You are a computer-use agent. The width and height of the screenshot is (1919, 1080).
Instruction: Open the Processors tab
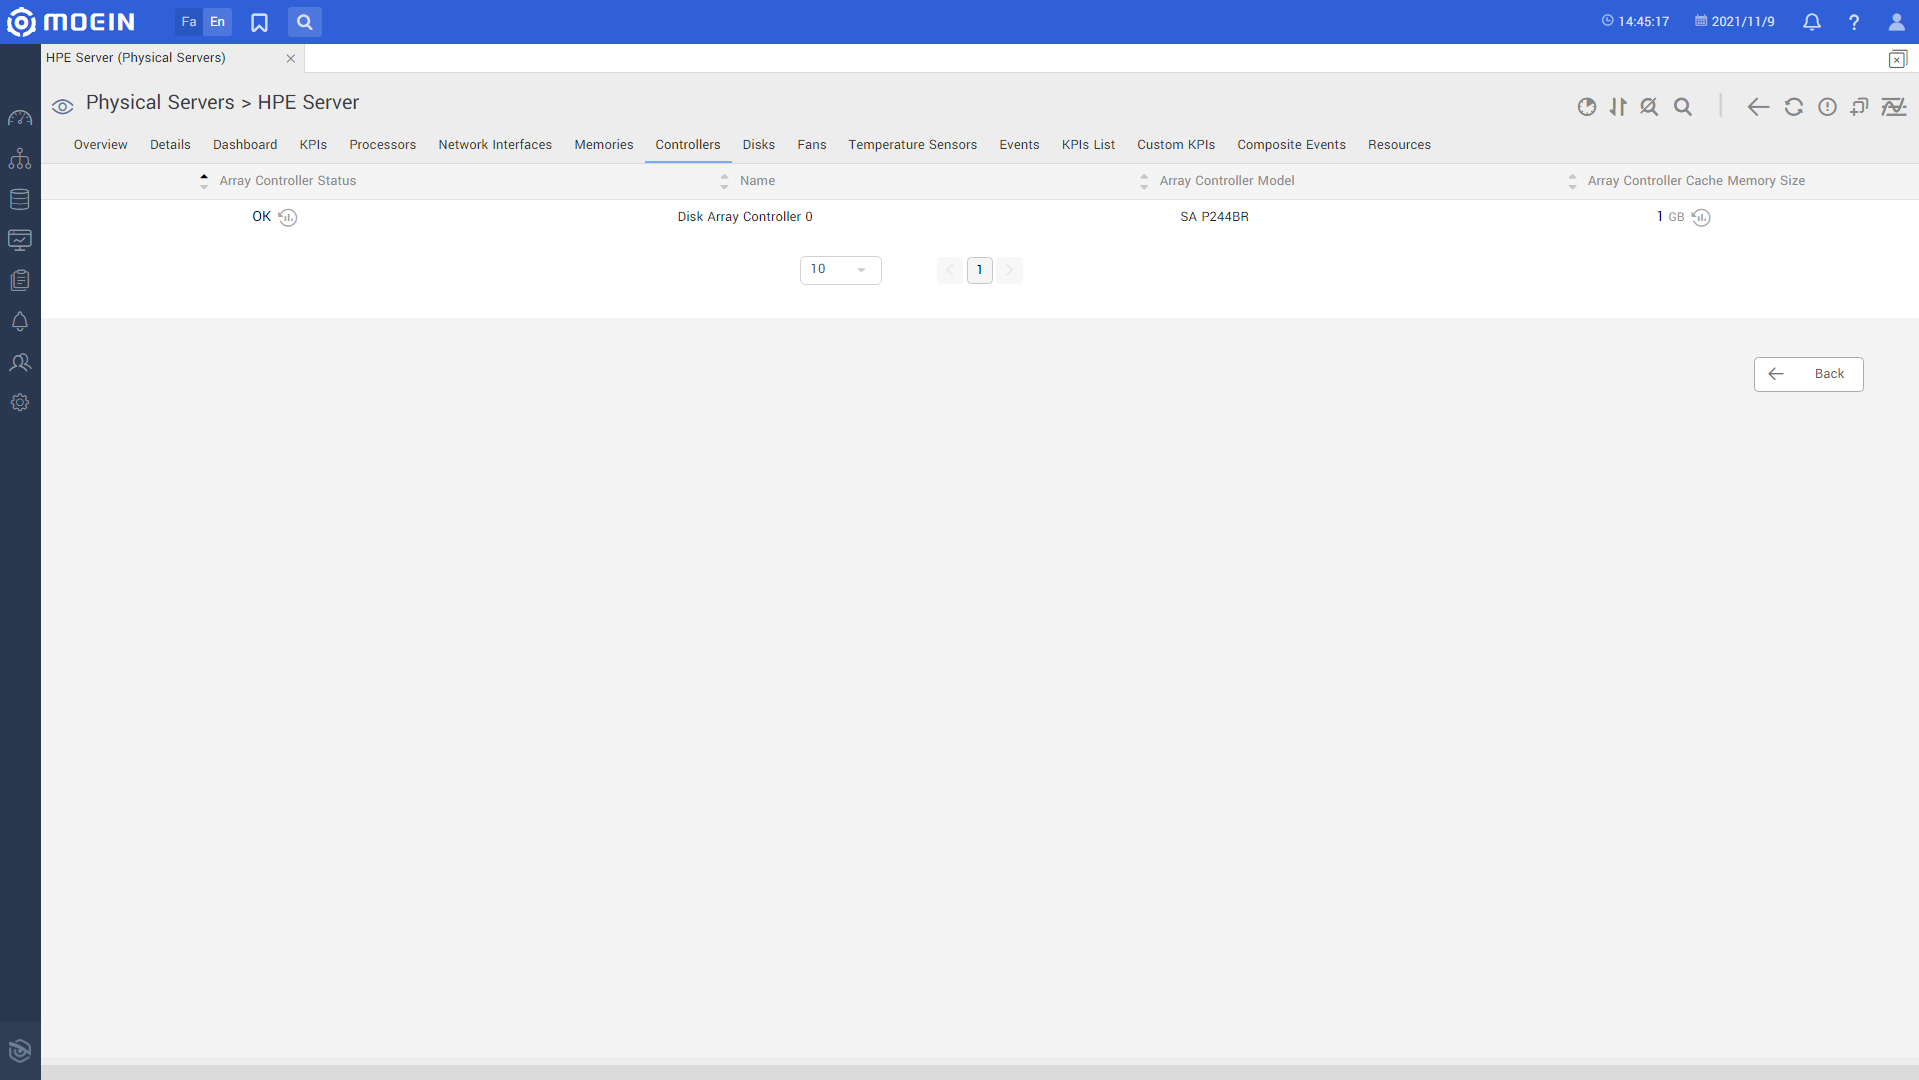click(x=383, y=145)
